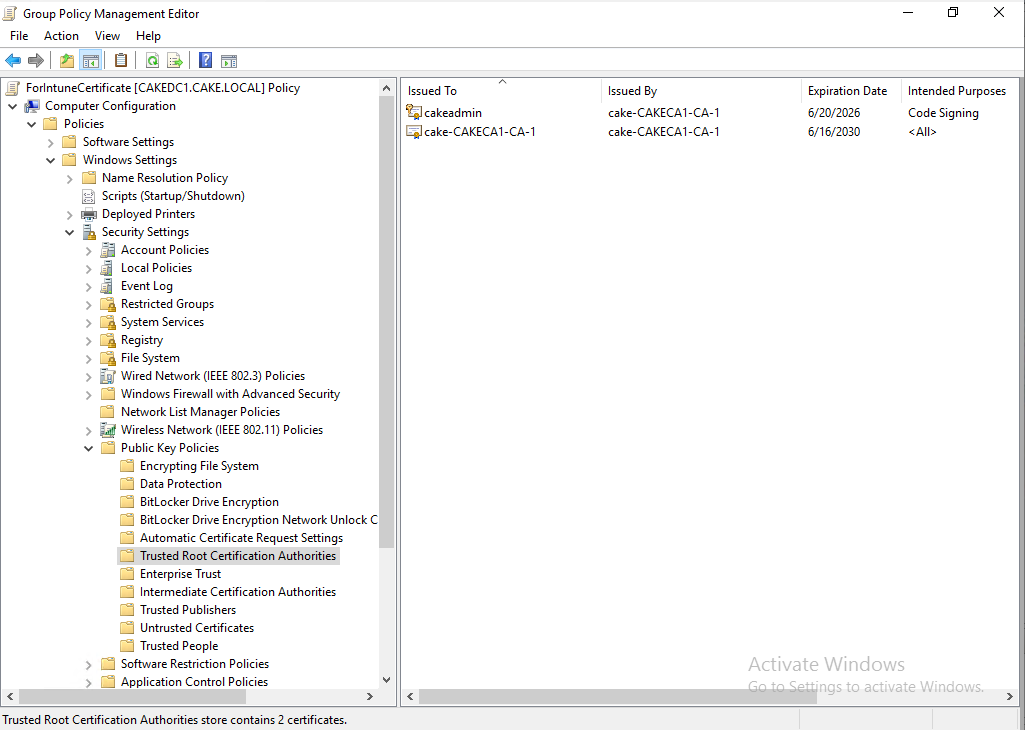Collapse the Security Settings node
The image size is (1025, 730).
69,232
